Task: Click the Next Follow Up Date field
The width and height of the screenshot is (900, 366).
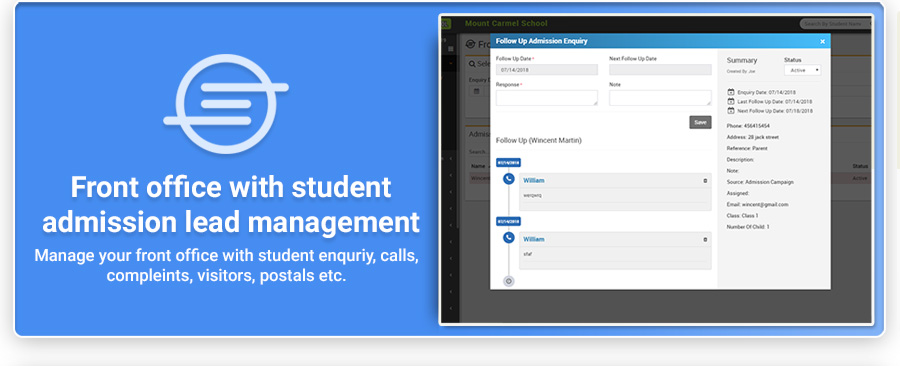Action: coord(660,69)
